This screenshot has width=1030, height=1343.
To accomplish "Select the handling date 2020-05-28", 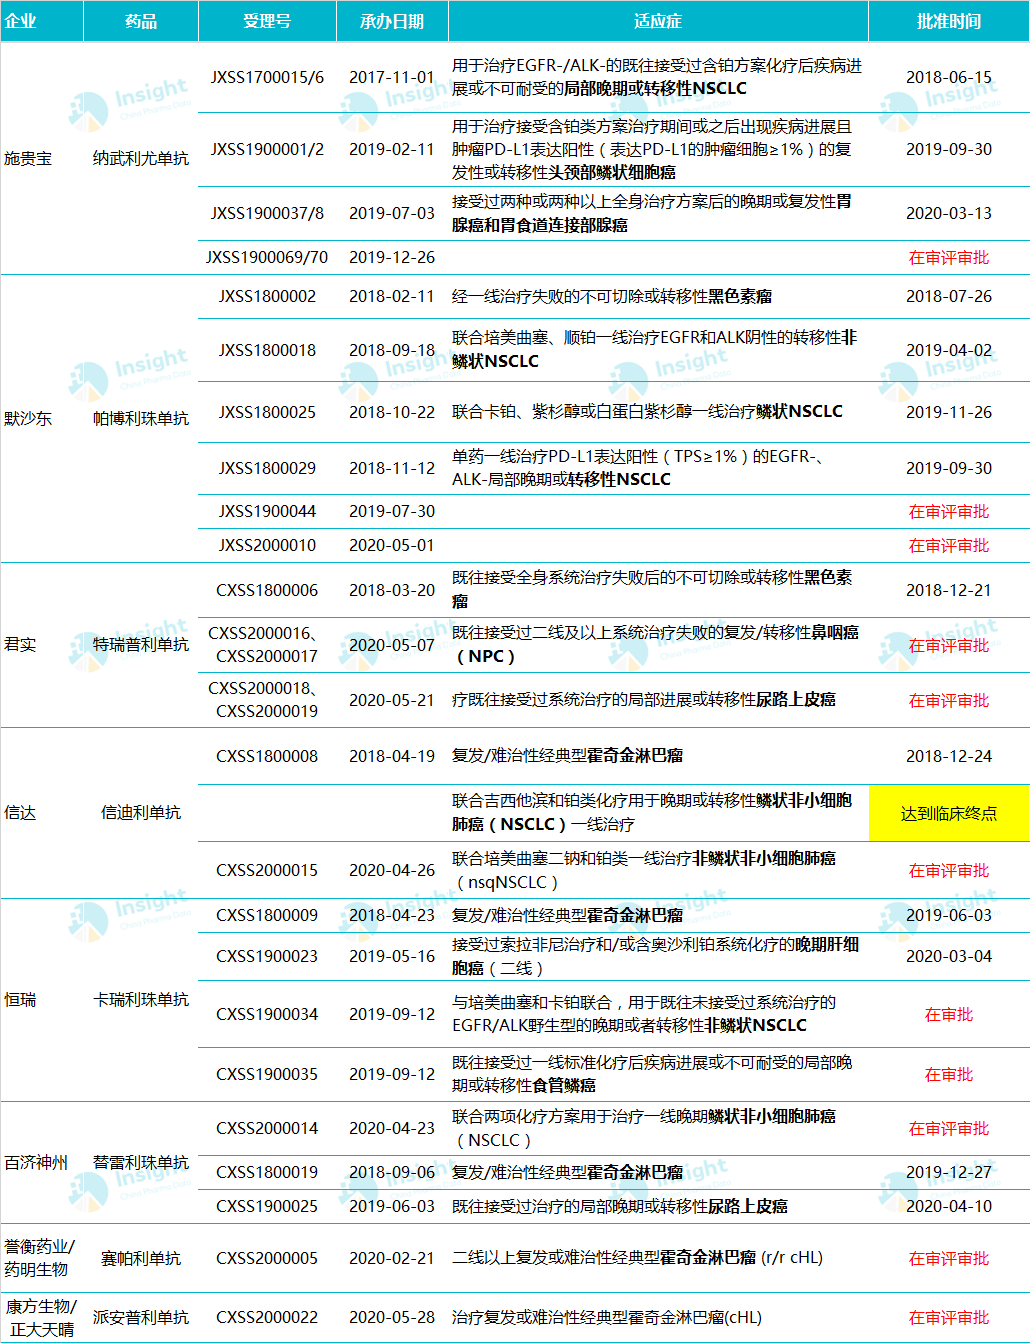I will point(392,1317).
